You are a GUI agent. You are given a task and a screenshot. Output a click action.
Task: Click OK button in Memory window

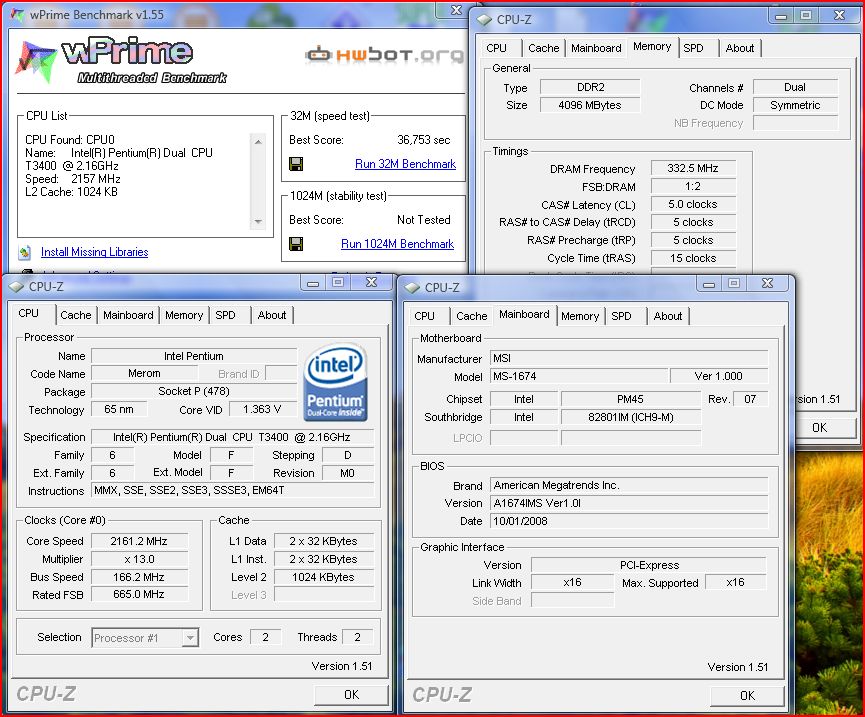[819, 428]
